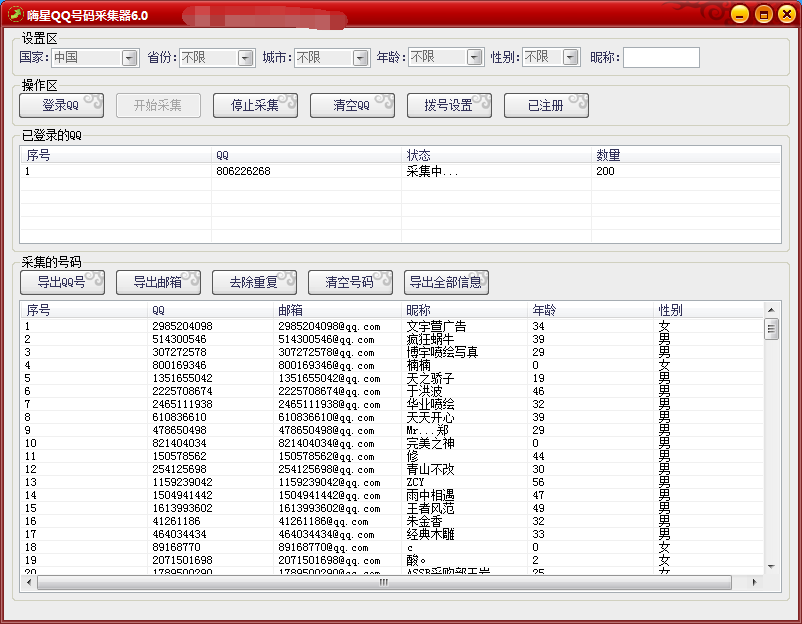The width and height of the screenshot is (802, 624).
Task: Sort logged-in list by 状态 column header
Action: click(496, 155)
